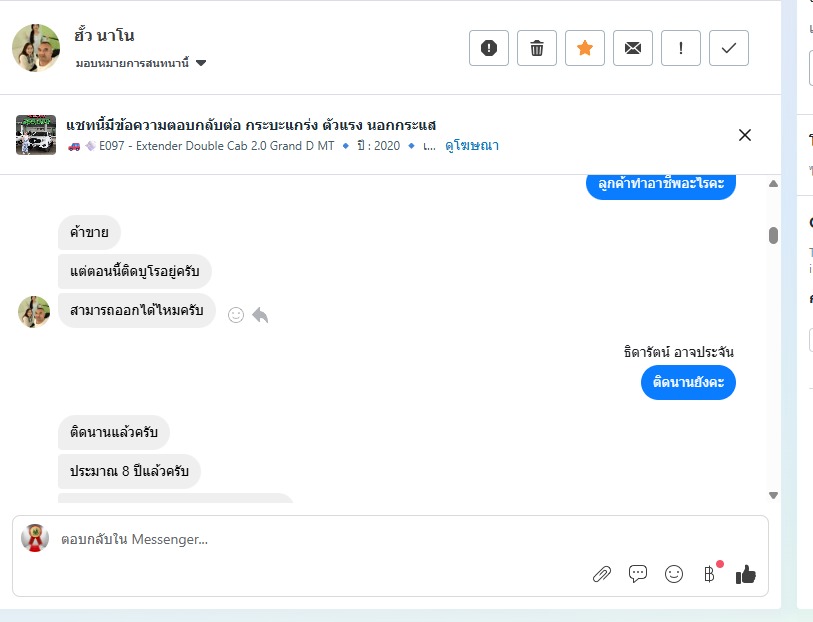
Task: Attach a file with paperclip icon
Action: 601,574
